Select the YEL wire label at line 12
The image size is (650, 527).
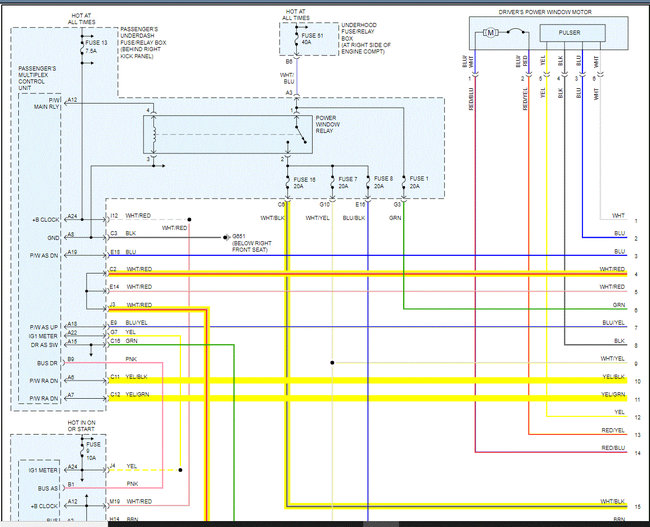coord(619,412)
